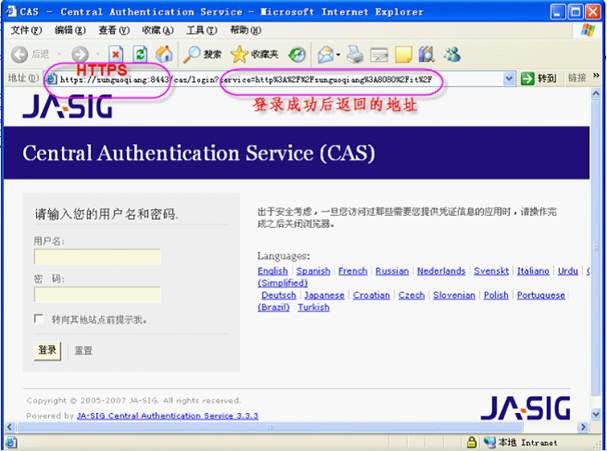Image resolution: width=607 pixels, height=451 pixels.
Task: Select the Turkish language link
Action: tap(314, 307)
